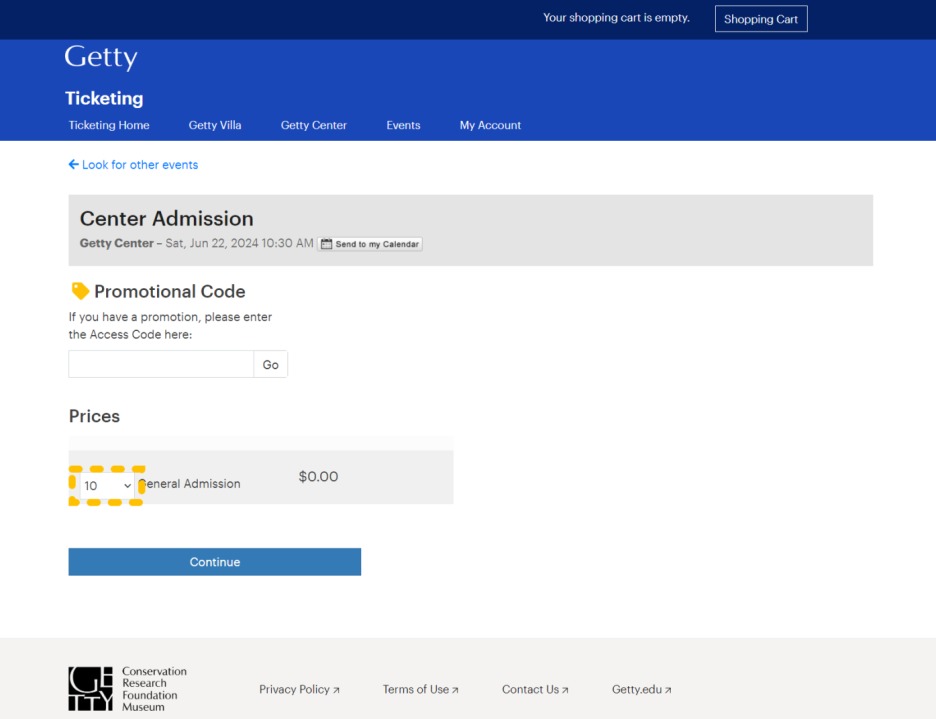This screenshot has width=936, height=719.
Task: Click the Getty logo
Action: click(x=101, y=58)
